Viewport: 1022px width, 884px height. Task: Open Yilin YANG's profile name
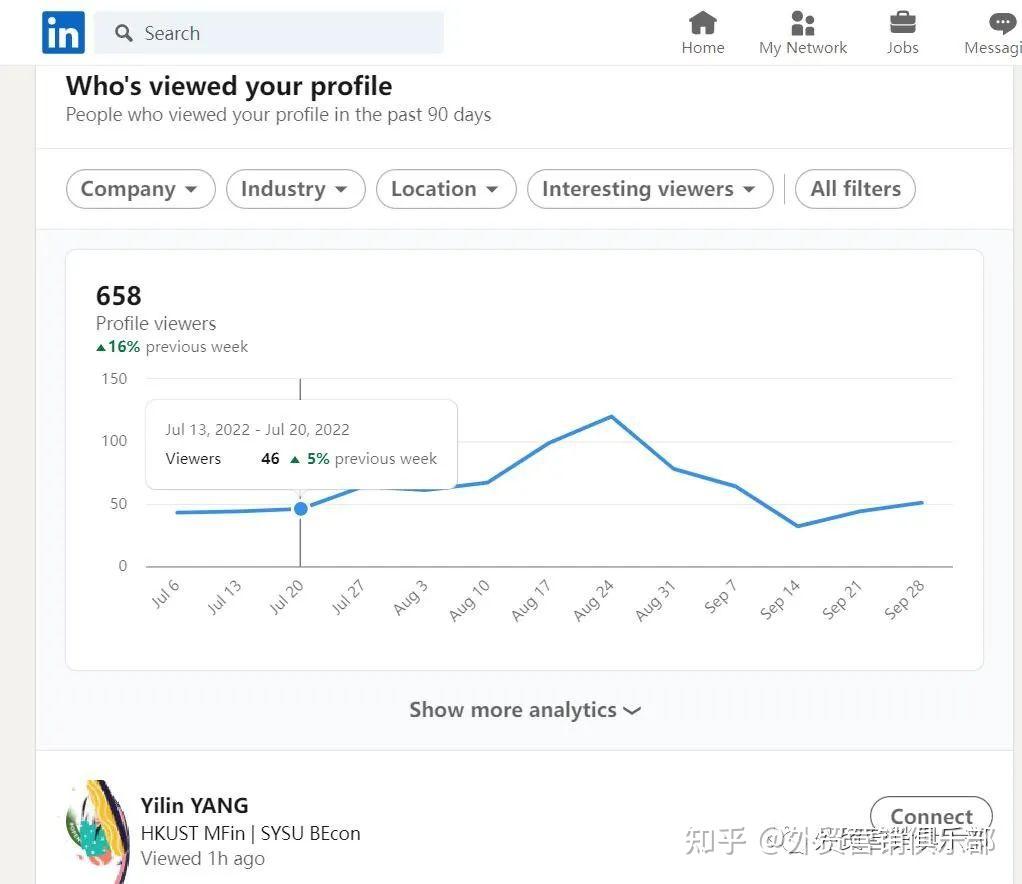pyautogui.click(x=194, y=805)
